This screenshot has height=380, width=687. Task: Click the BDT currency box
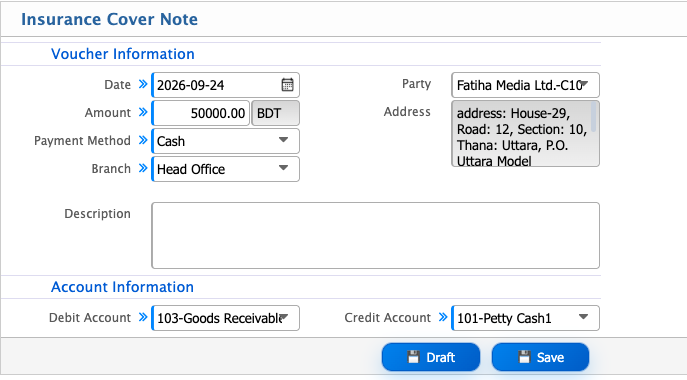276,113
